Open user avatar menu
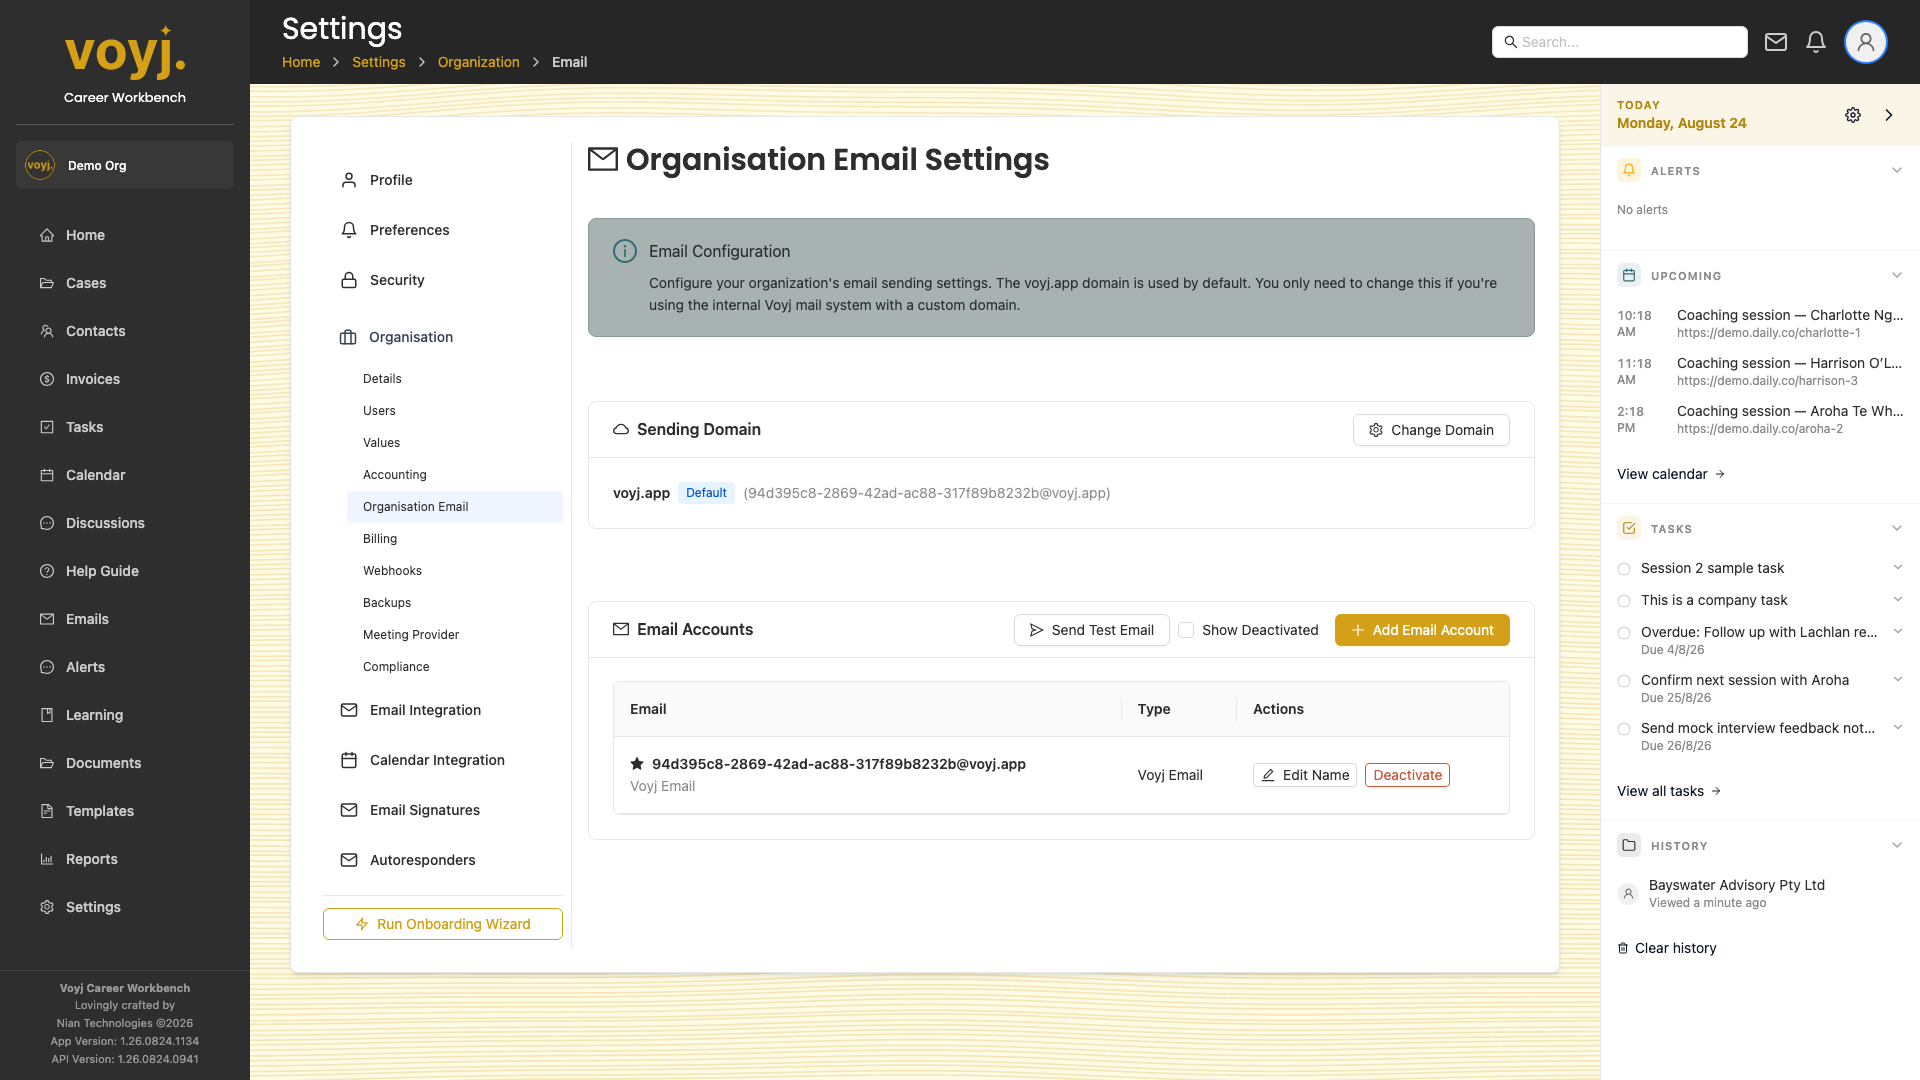1920x1080 pixels. (1865, 42)
